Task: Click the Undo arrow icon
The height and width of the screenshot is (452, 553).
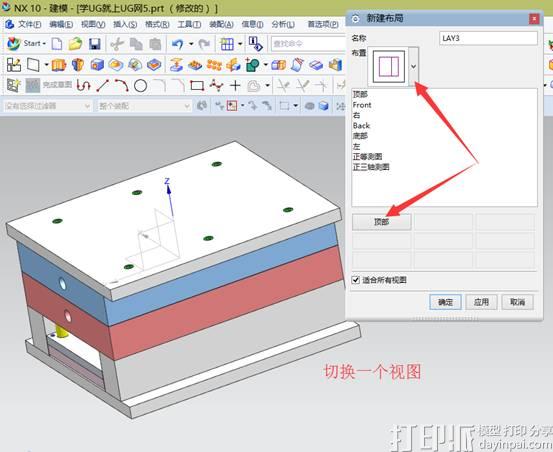Action: click(177, 44)
